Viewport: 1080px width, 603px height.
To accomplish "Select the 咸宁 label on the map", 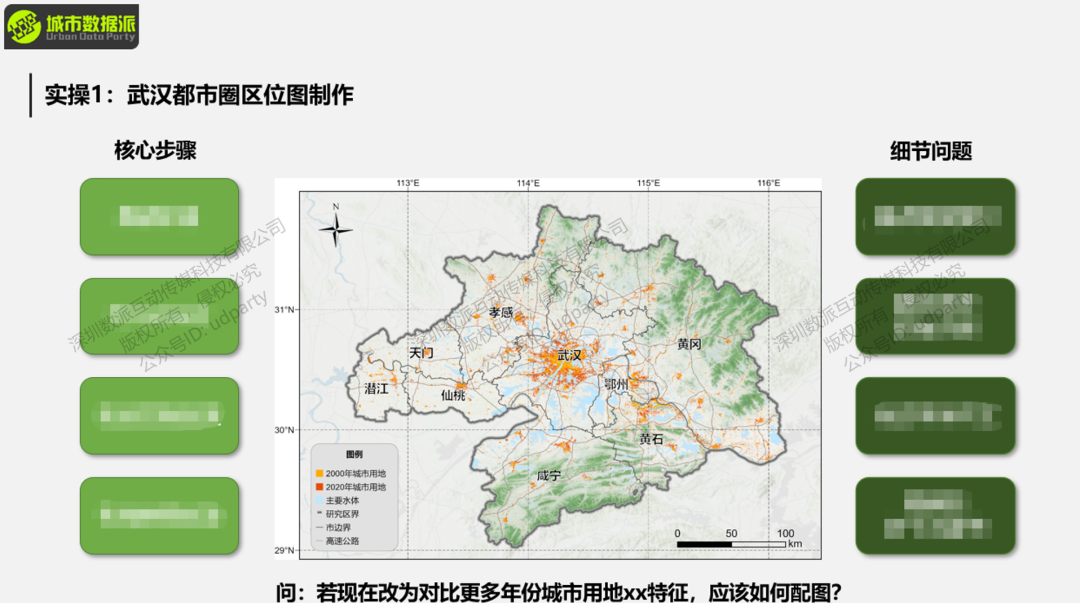I will (x=549, y=475).
